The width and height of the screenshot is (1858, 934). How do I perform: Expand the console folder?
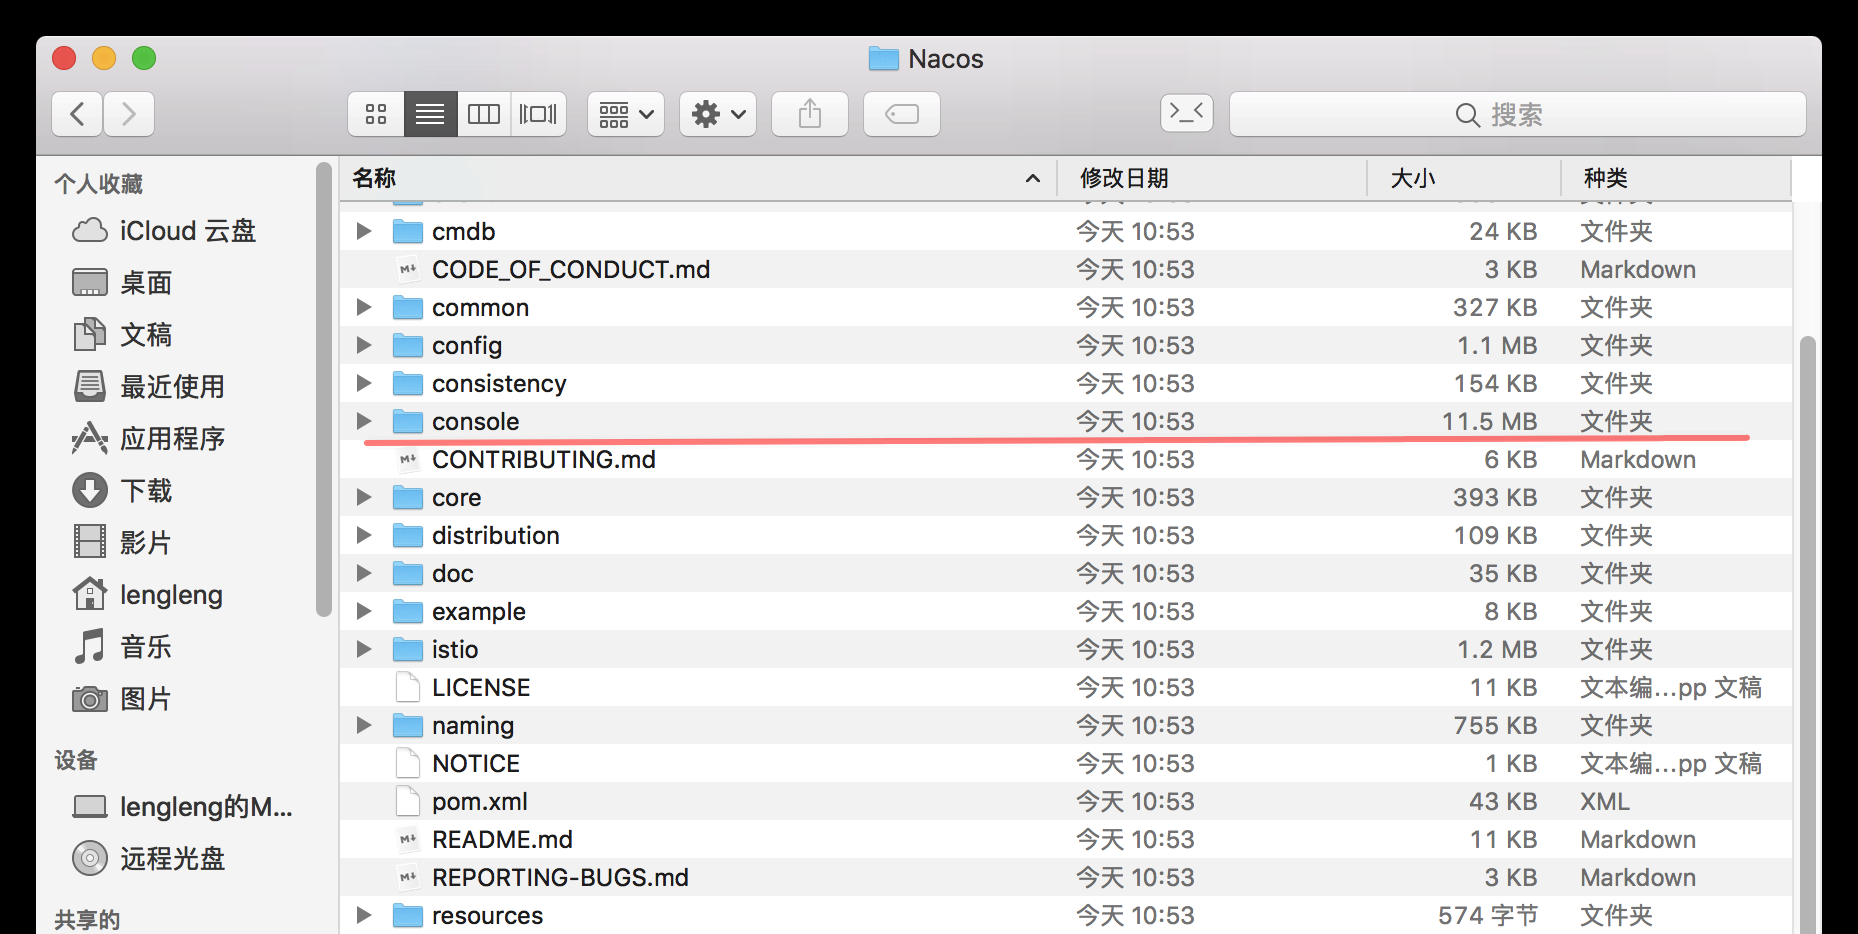point(364,421)
